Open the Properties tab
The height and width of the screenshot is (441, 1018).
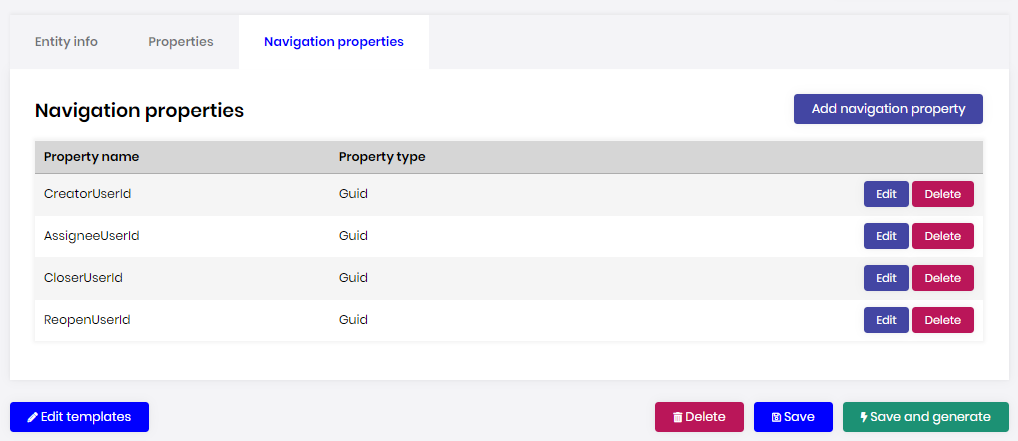[x=181, y=42]
